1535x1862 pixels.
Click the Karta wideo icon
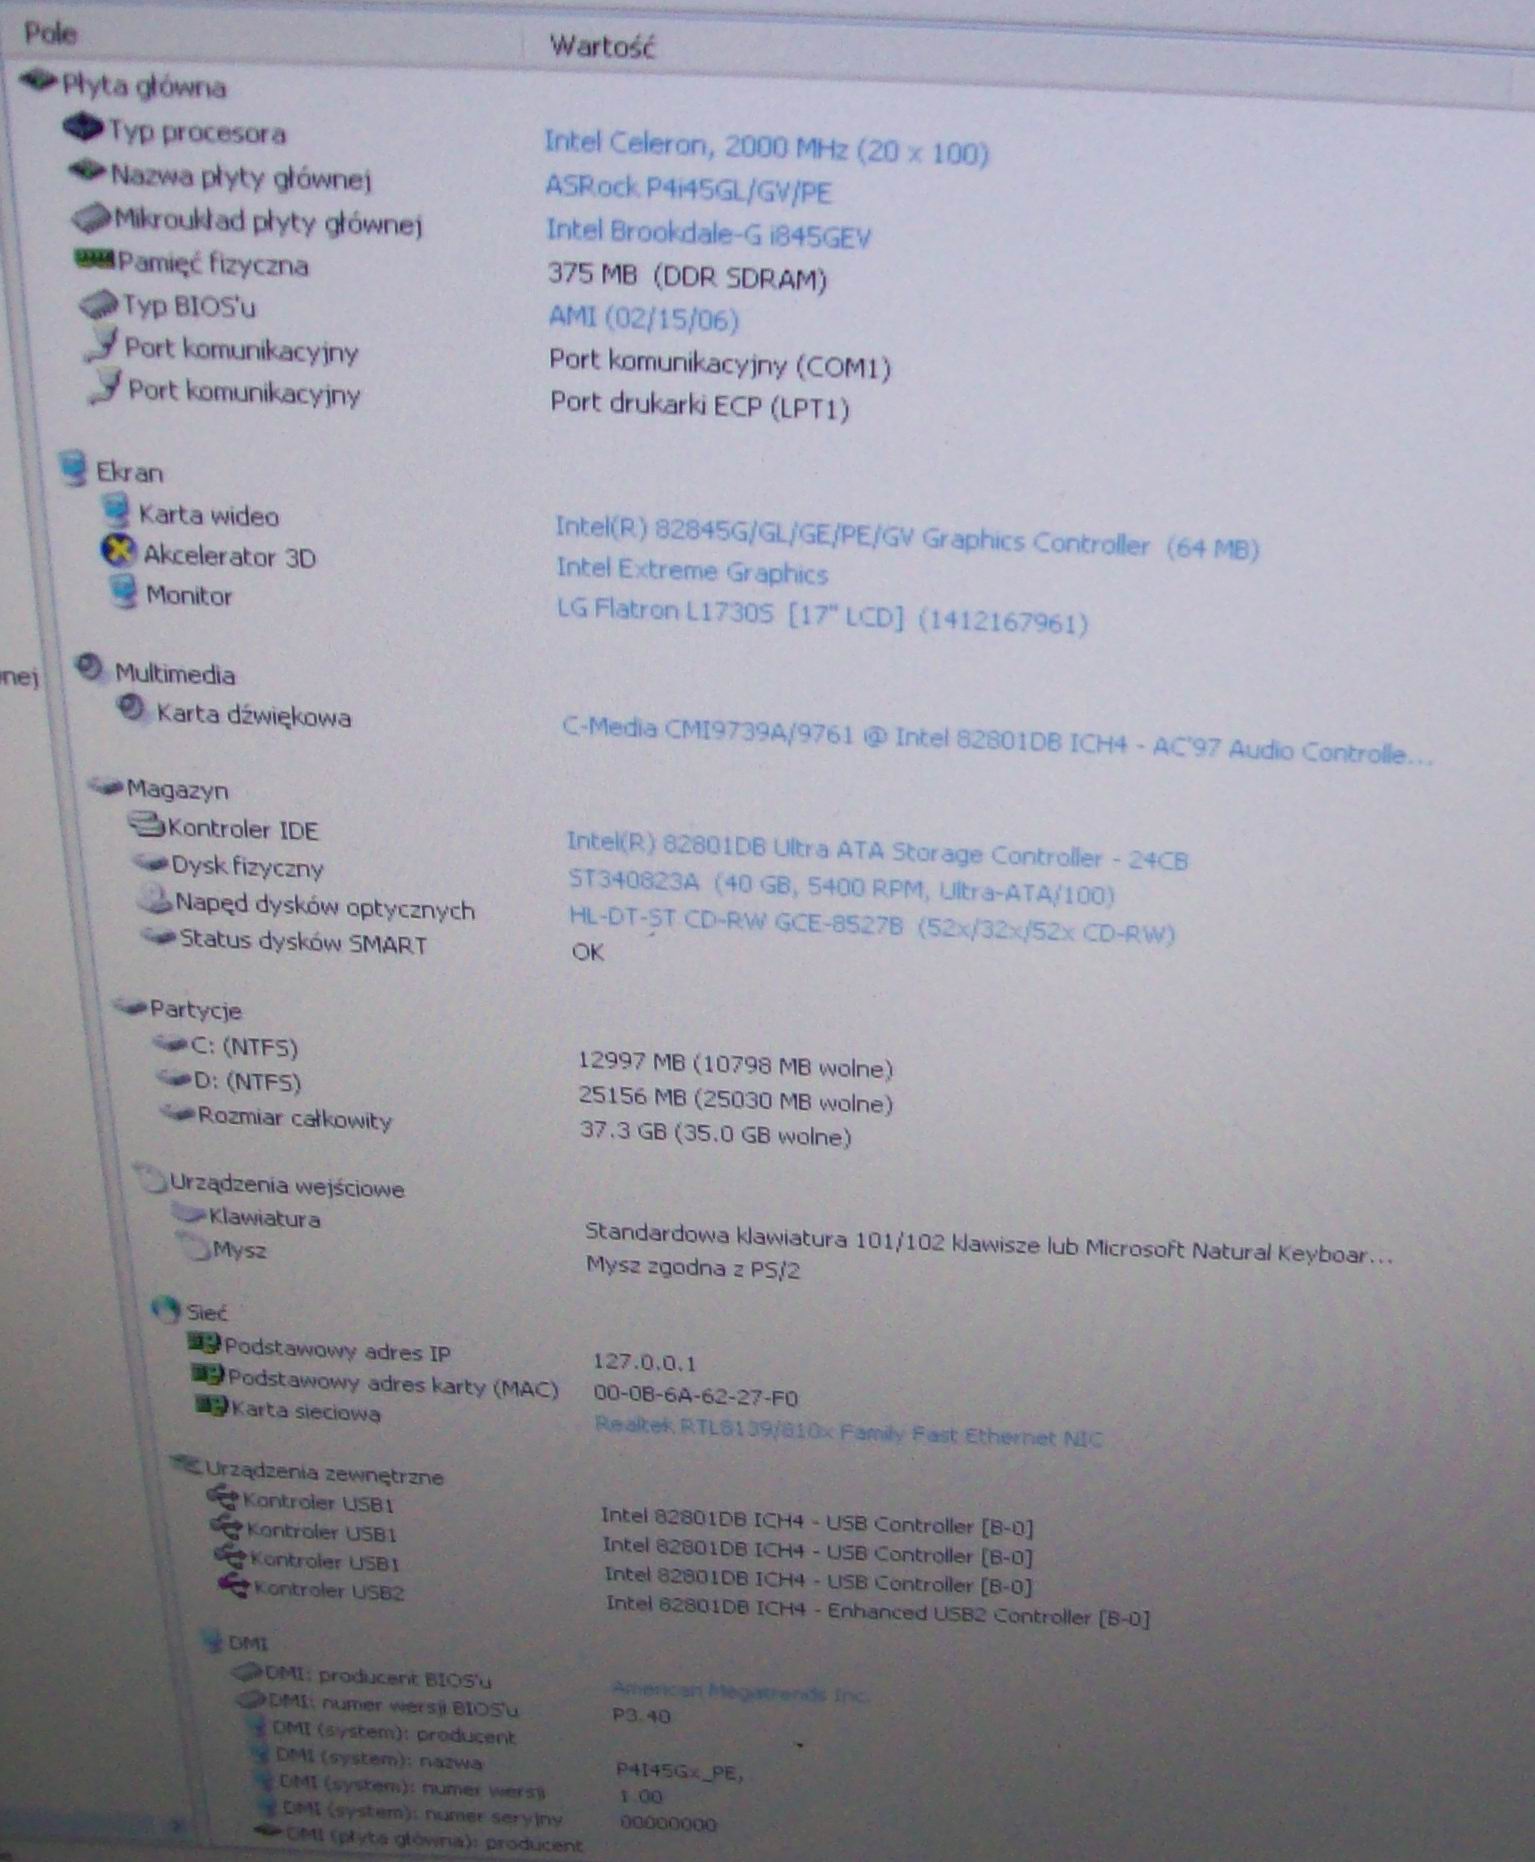tap(116, 512)
